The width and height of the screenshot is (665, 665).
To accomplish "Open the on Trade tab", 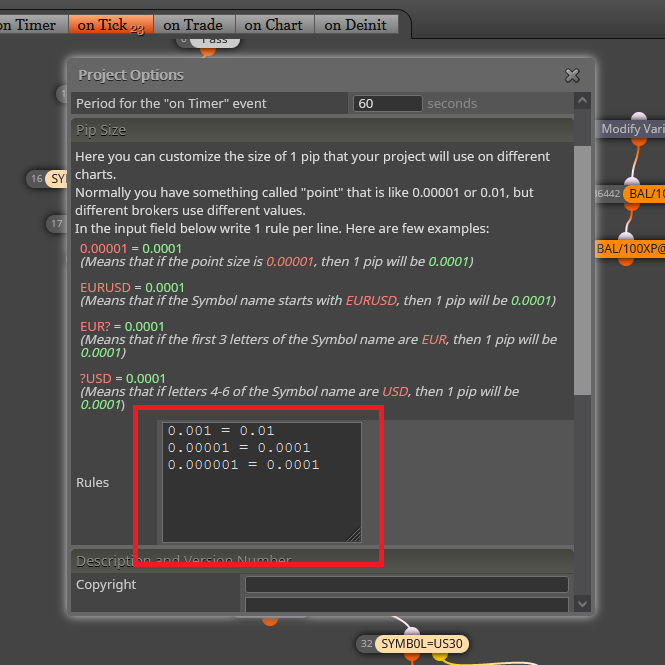I will point(193,25).
